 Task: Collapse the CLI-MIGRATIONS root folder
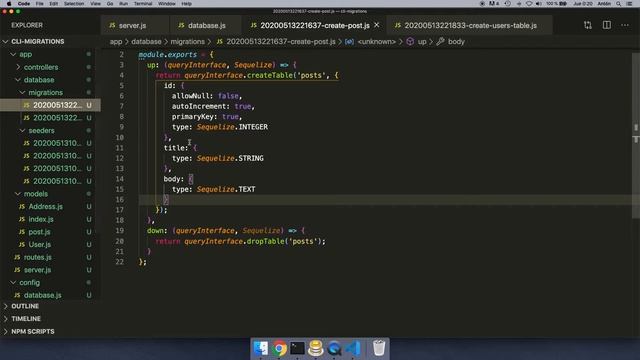[50, 42]
